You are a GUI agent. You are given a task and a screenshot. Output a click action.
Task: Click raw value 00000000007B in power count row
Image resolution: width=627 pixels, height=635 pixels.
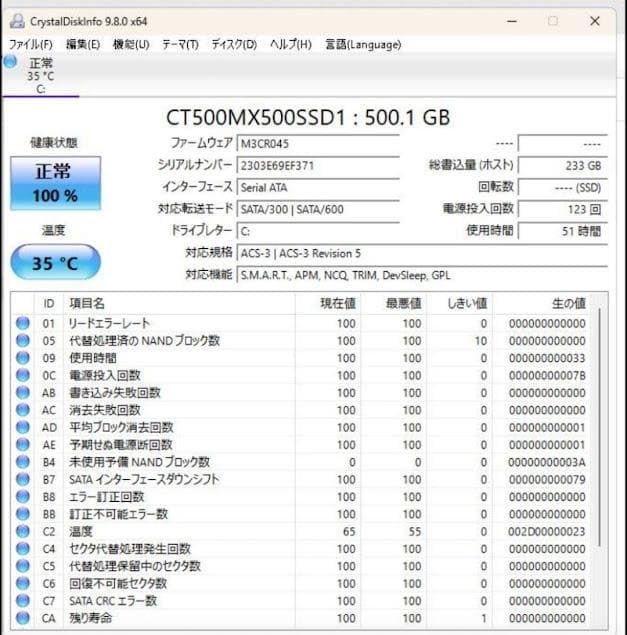(547, 375)
